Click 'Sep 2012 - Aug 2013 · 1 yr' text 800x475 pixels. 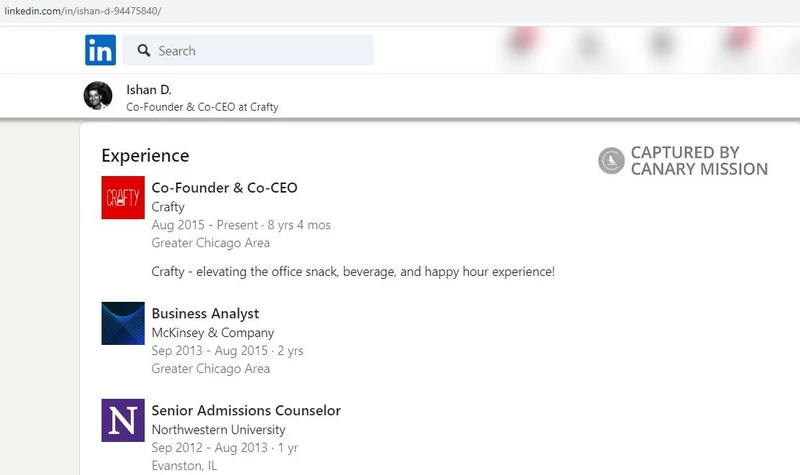coord(225,447)
